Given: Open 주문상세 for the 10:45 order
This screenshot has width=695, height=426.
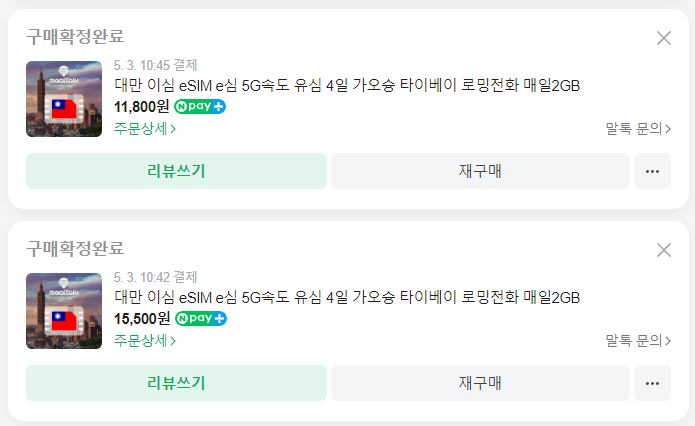Looking at the screenshot, I should click(x=145, y=128).
